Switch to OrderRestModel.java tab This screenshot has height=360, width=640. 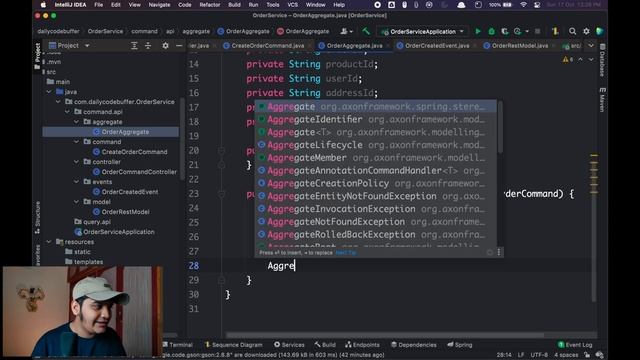coord(520,46)
